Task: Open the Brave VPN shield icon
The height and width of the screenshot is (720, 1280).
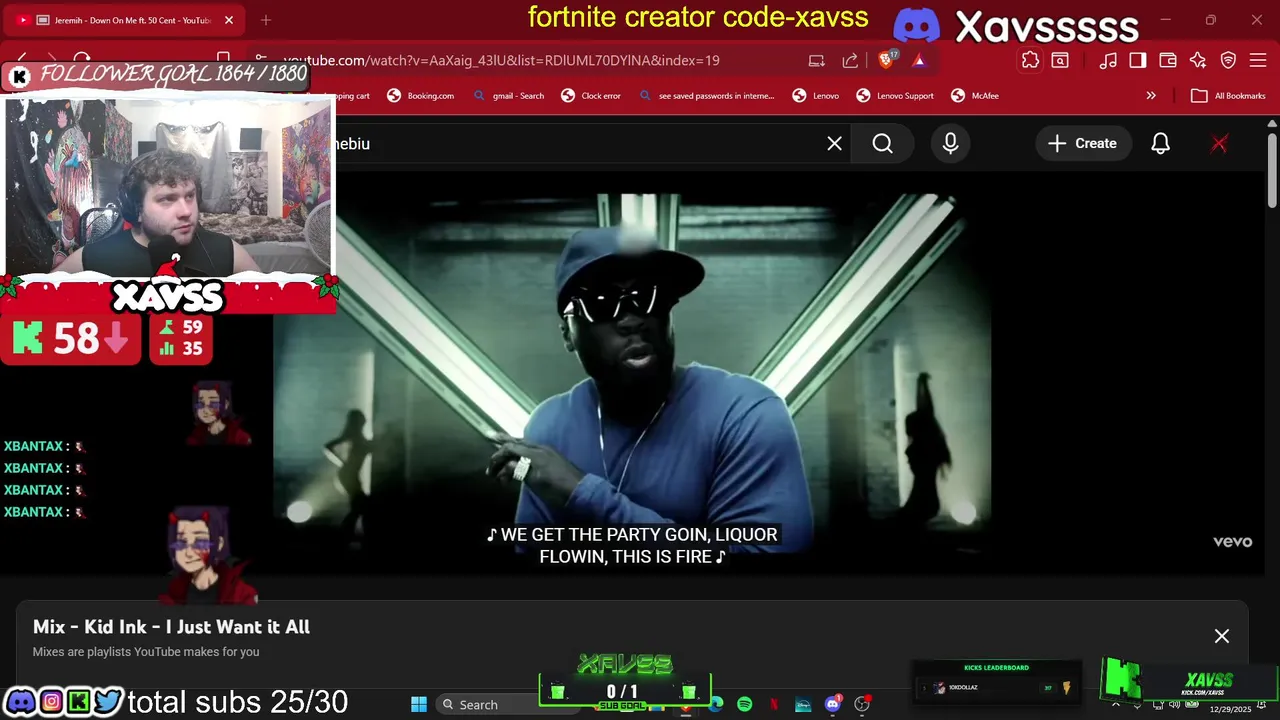Action: (x=1229, y=60)
